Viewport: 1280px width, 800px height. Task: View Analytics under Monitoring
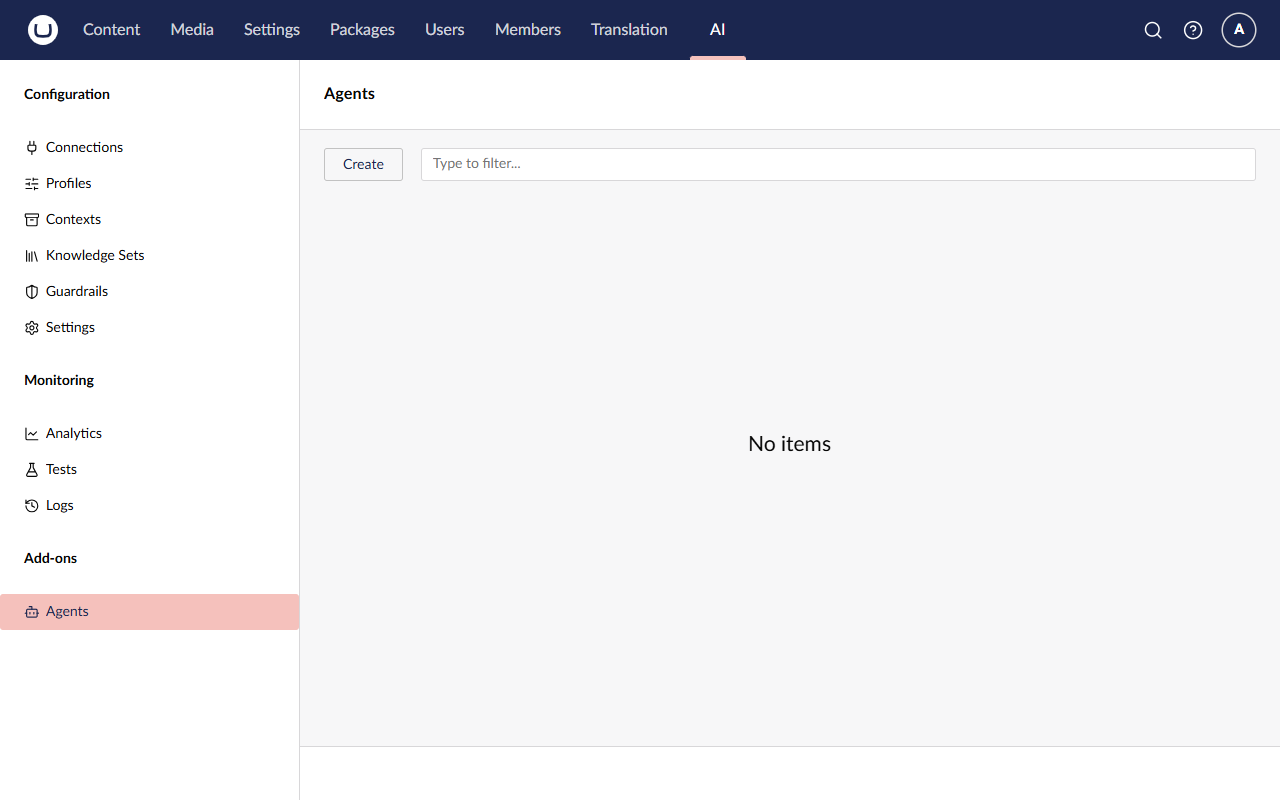pos(150,433)
